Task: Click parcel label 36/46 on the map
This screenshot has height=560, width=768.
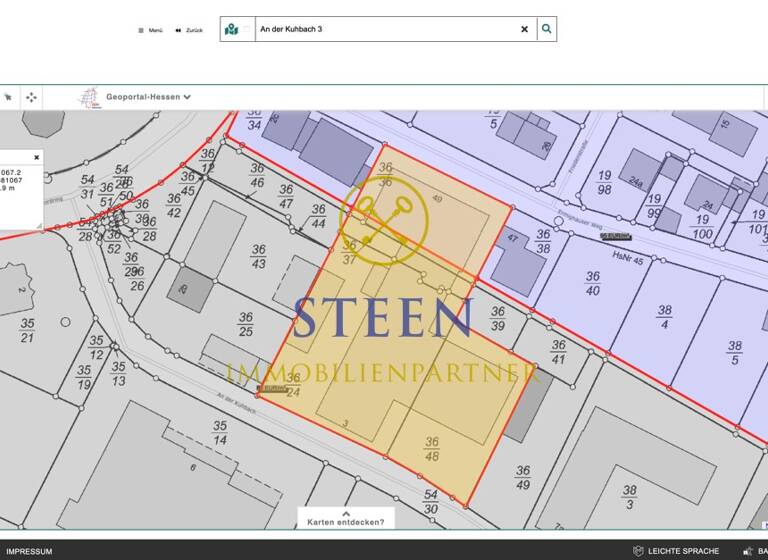Action: [257, 175]
